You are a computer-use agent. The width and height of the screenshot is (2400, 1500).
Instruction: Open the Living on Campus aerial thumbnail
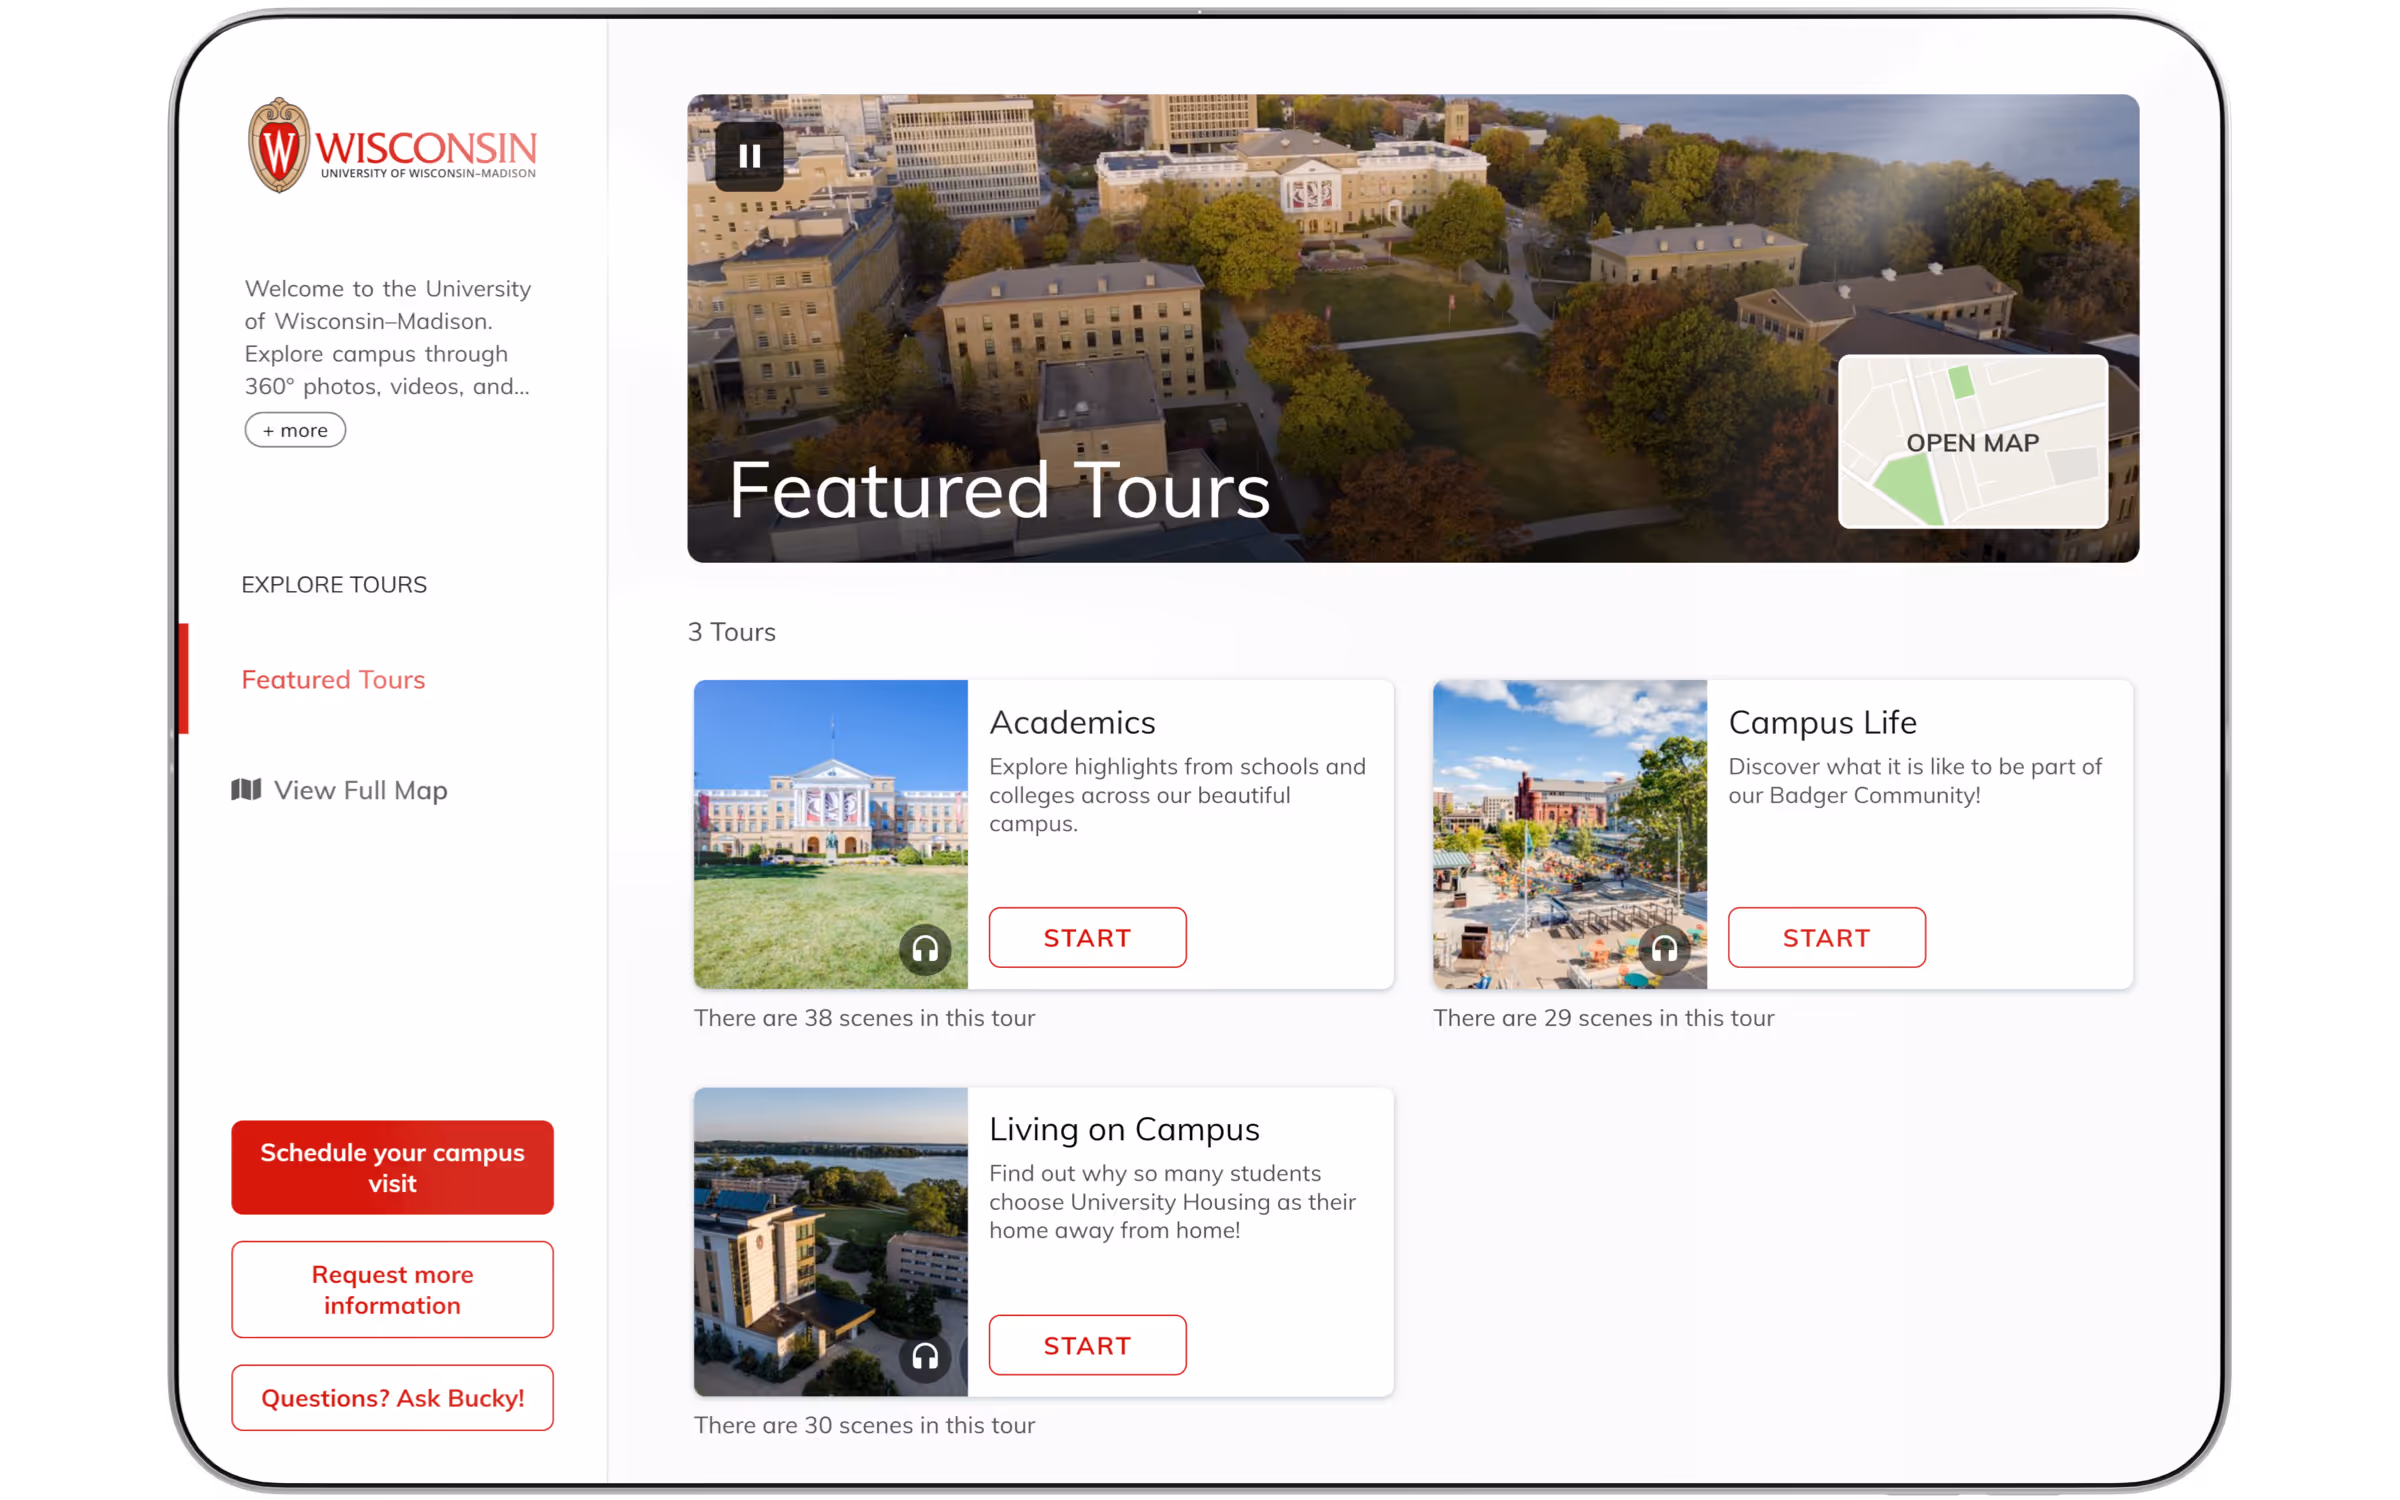tap(830, 1242)
